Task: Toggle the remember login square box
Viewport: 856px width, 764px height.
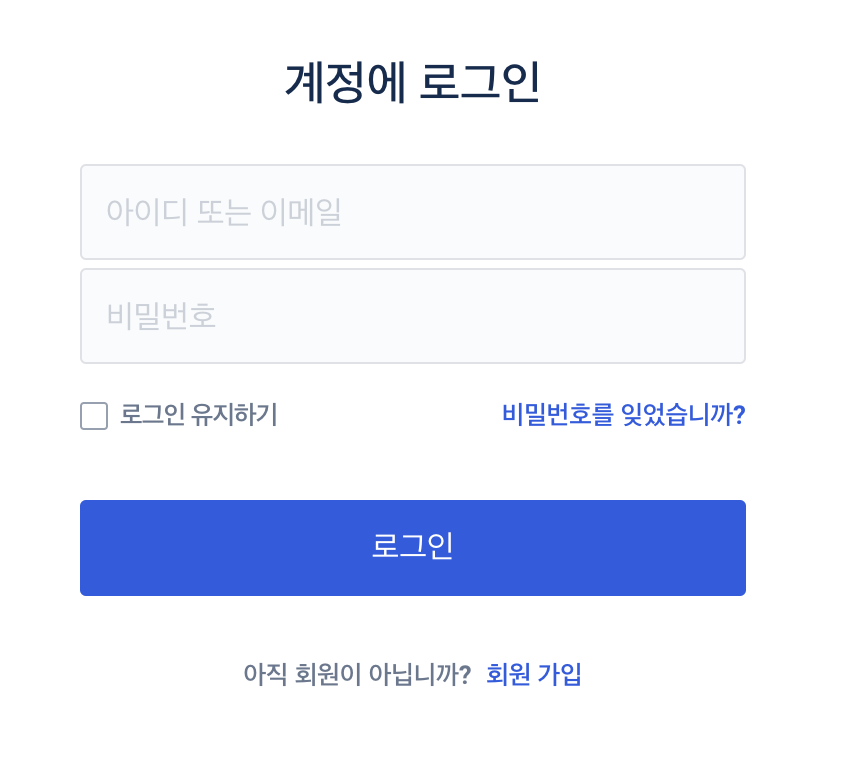Action: click(x=94, y=416)
